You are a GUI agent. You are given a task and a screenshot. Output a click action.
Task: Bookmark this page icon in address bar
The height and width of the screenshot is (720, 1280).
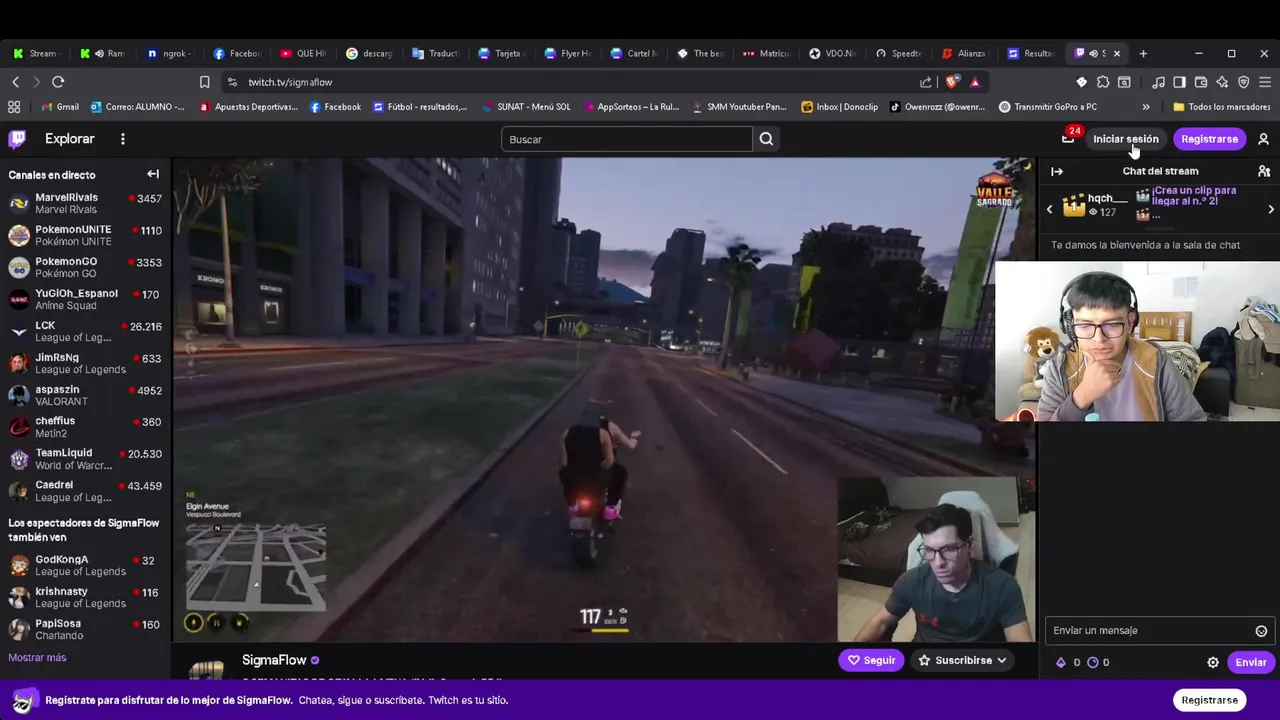pos(204,82)
